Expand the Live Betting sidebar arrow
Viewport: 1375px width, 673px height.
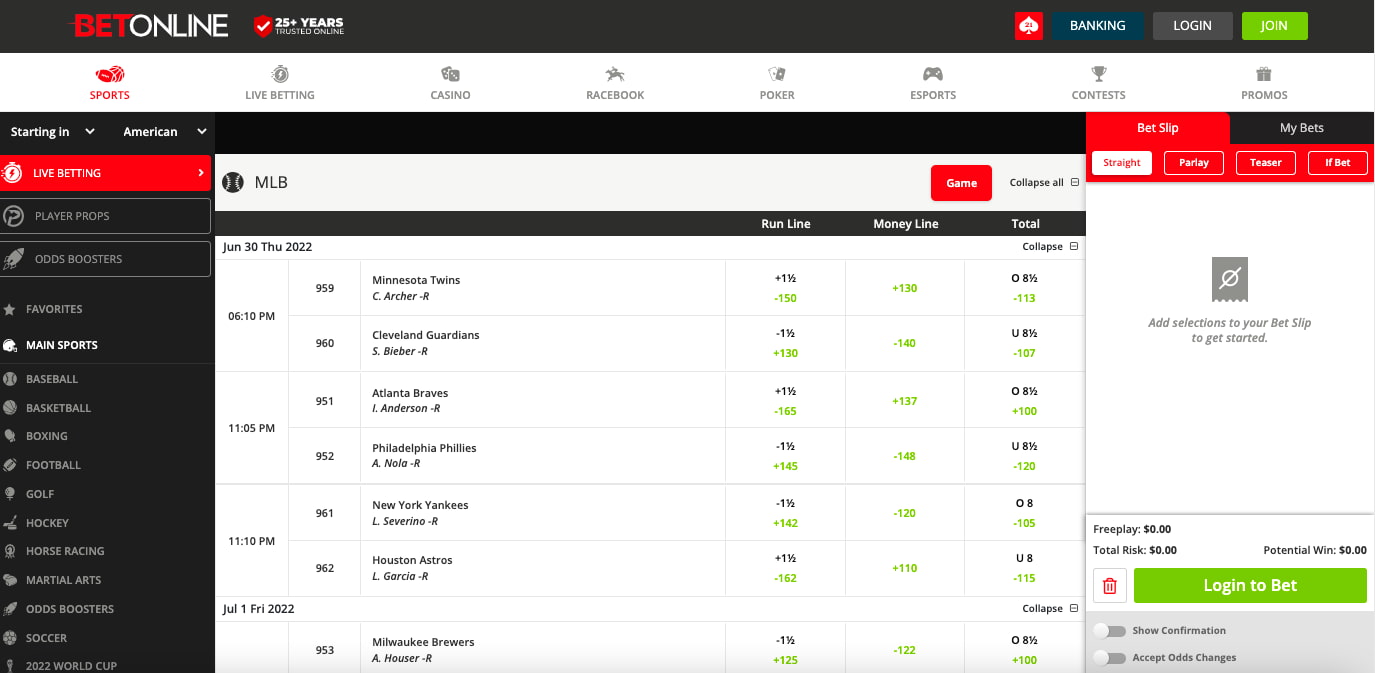tap(201, 173)
